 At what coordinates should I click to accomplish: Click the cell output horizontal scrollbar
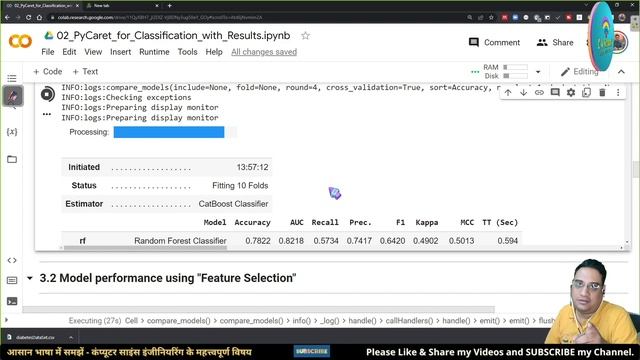145,248
